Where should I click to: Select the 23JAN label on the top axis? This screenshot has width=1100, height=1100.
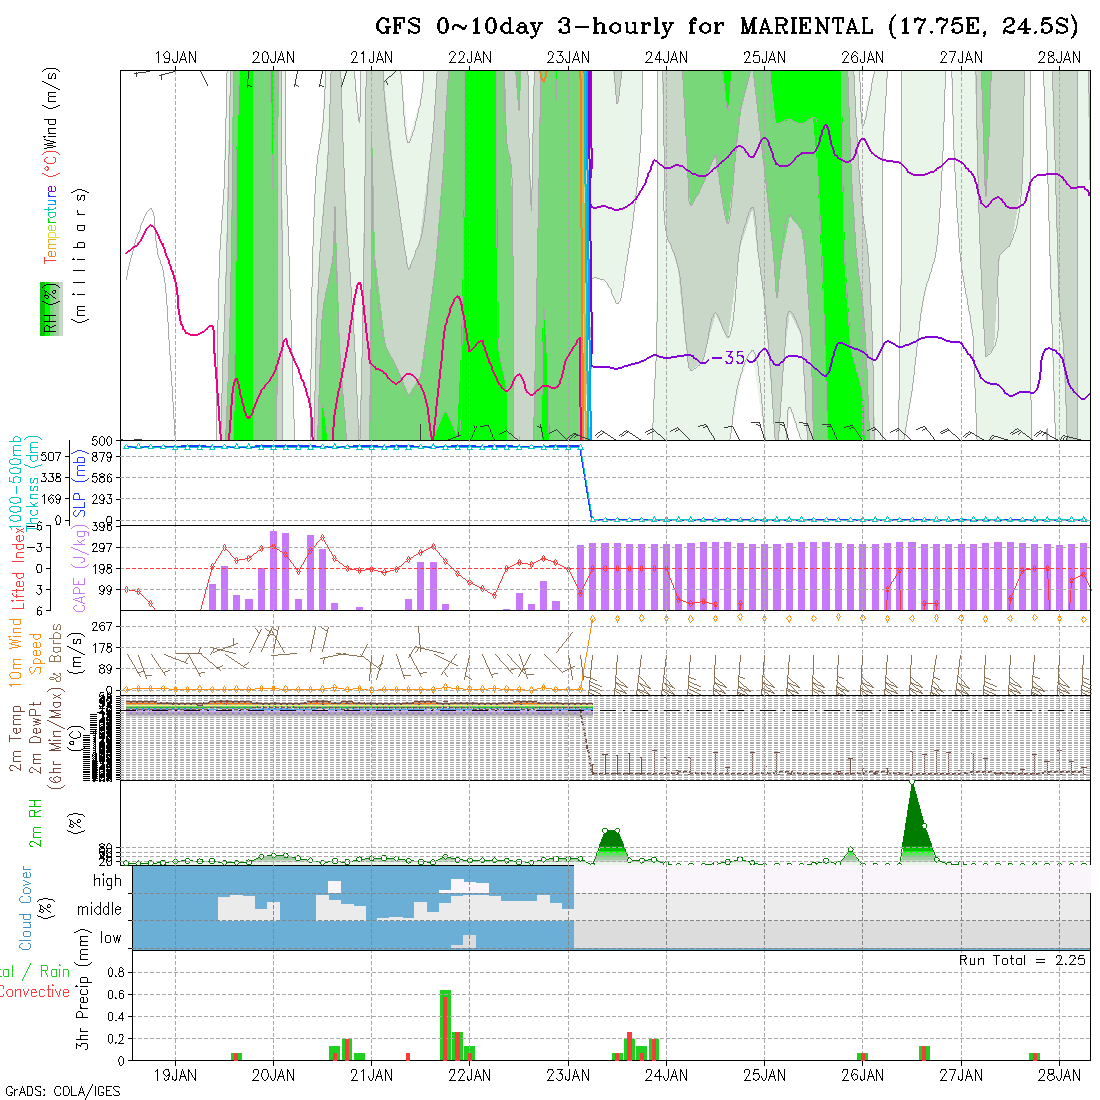point(568,58)
